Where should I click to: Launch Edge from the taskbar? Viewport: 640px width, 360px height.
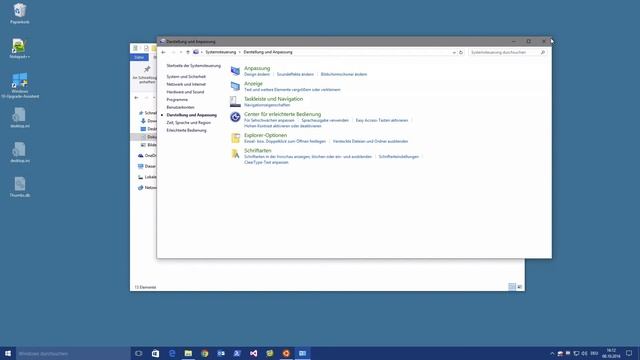(x=172, y=353)
